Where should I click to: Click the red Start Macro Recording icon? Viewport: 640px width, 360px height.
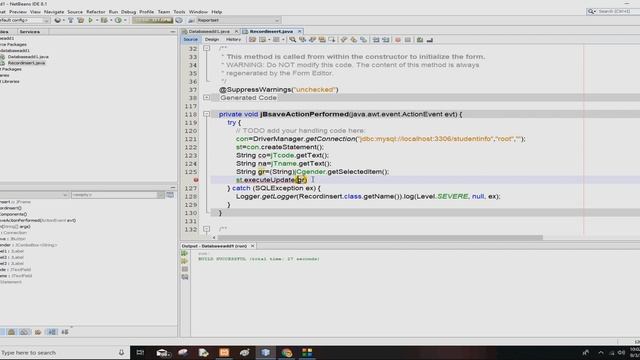coord(398,40)
